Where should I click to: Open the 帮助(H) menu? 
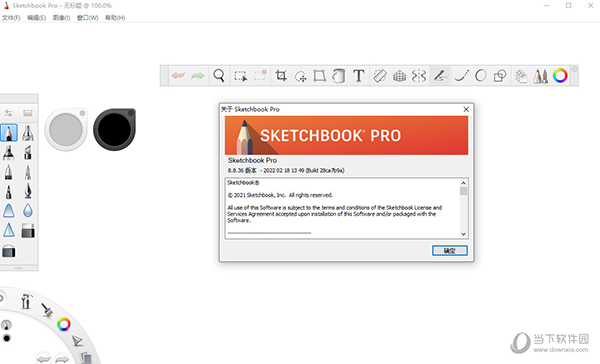coord(115,18)
